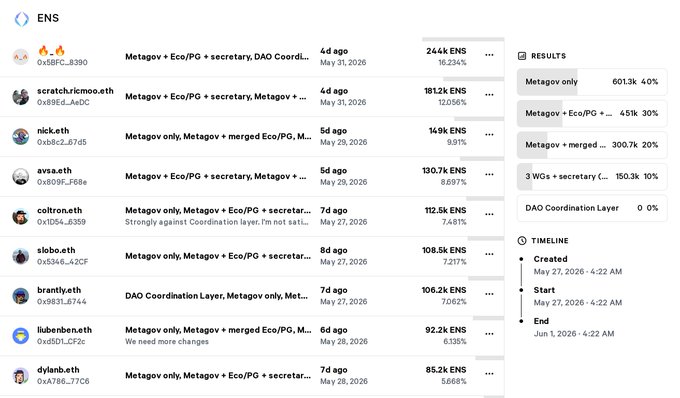The image size is (680, 398).
Task: Open more options for dylanb.eth vote
Action: tap(489, 374)
